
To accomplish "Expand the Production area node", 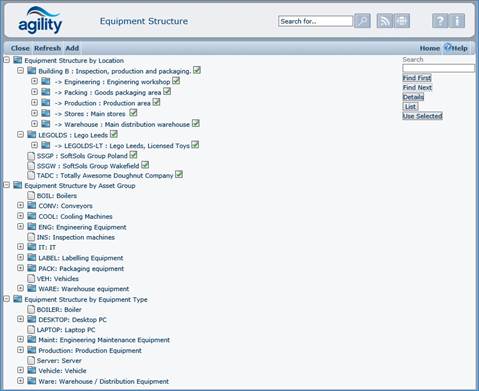I will pos(34,102).
